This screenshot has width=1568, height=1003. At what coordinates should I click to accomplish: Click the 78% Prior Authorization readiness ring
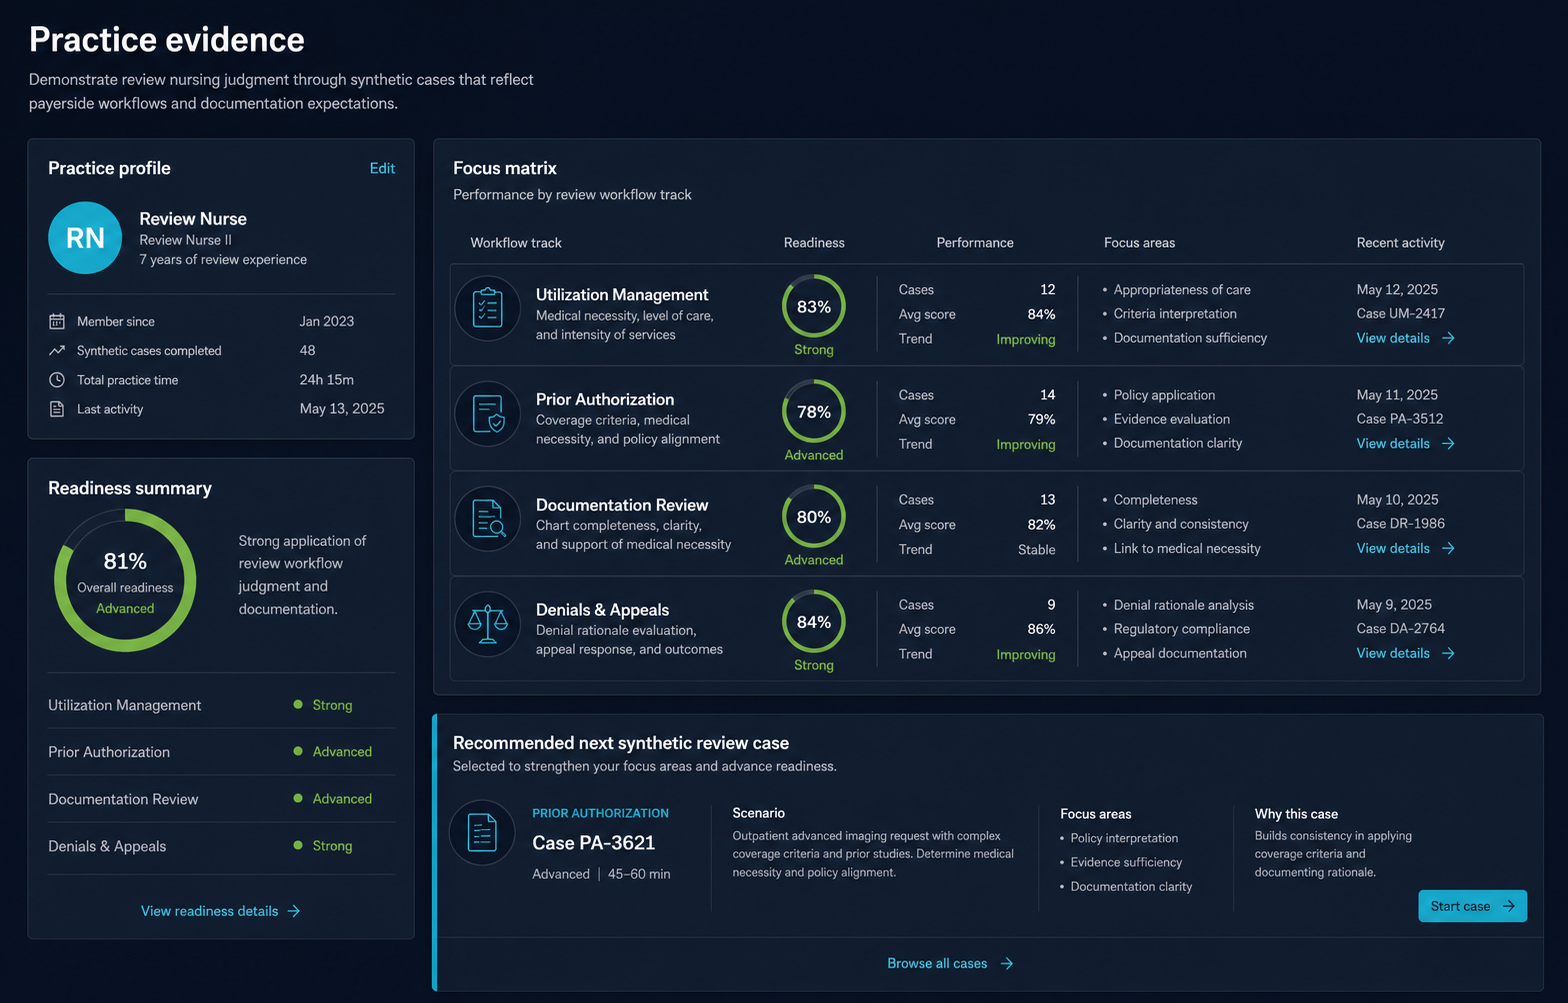coord(814,411)
